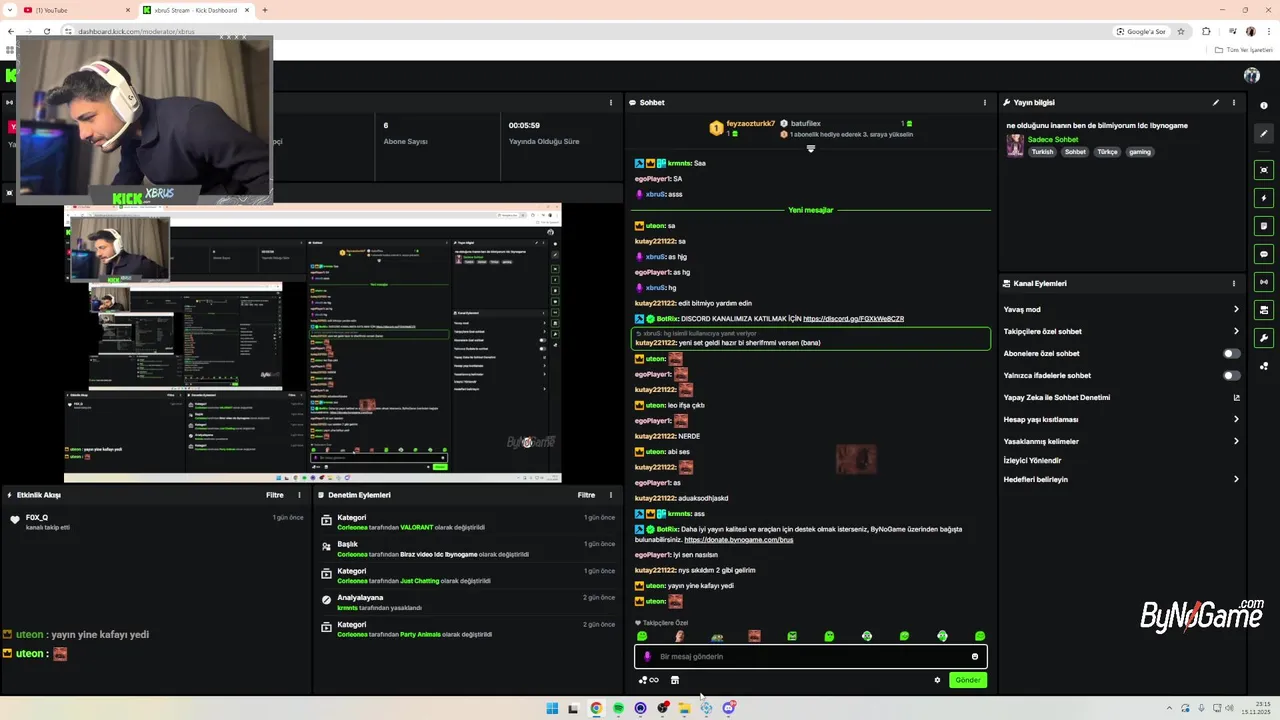This screenshot has width=1280, height=720.
Task: Click the Bir mesaj gönderin input
Action: coord(810,656)
